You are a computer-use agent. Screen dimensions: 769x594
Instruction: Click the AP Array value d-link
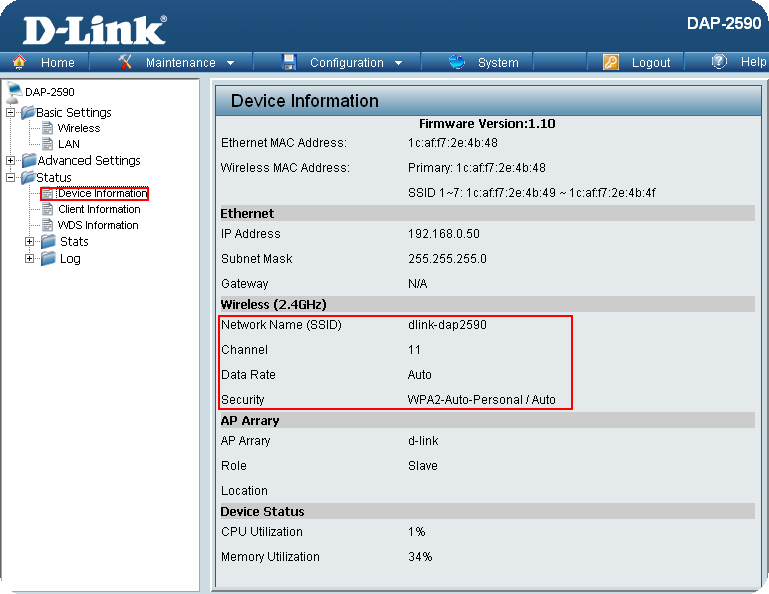click(423, 440)
